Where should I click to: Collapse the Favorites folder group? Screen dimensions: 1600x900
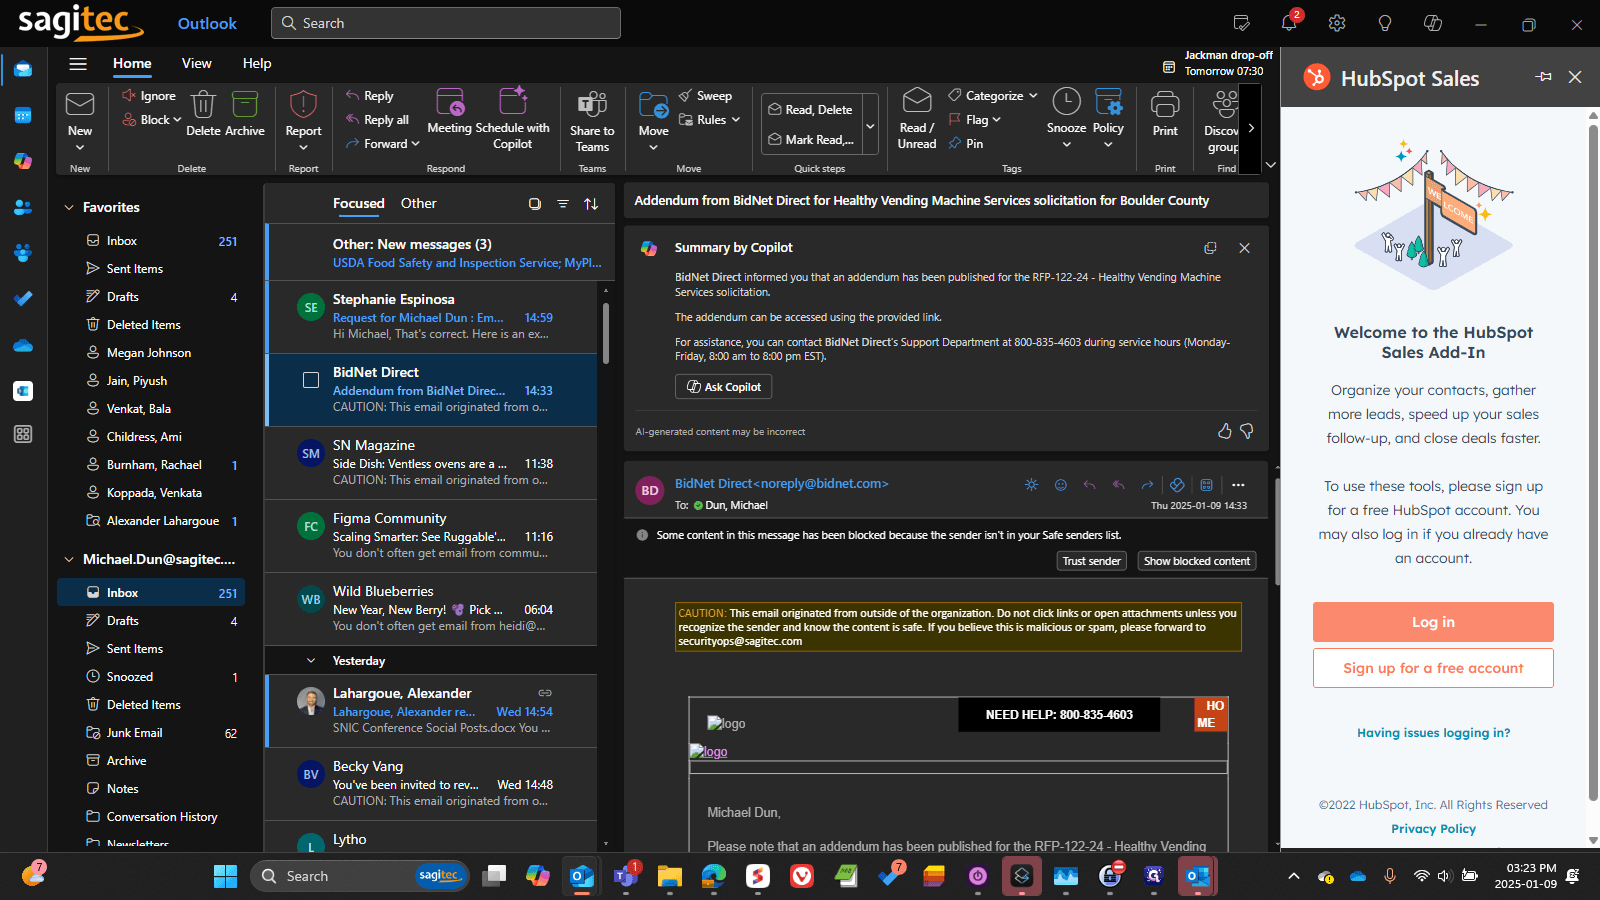click(69, 208)
